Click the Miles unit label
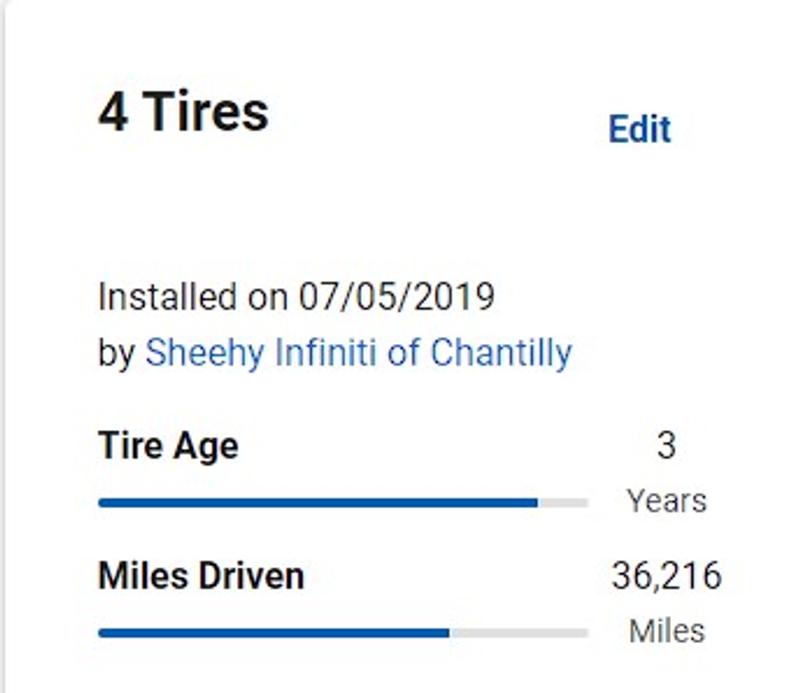800x693 pixels. pos(666,631)
